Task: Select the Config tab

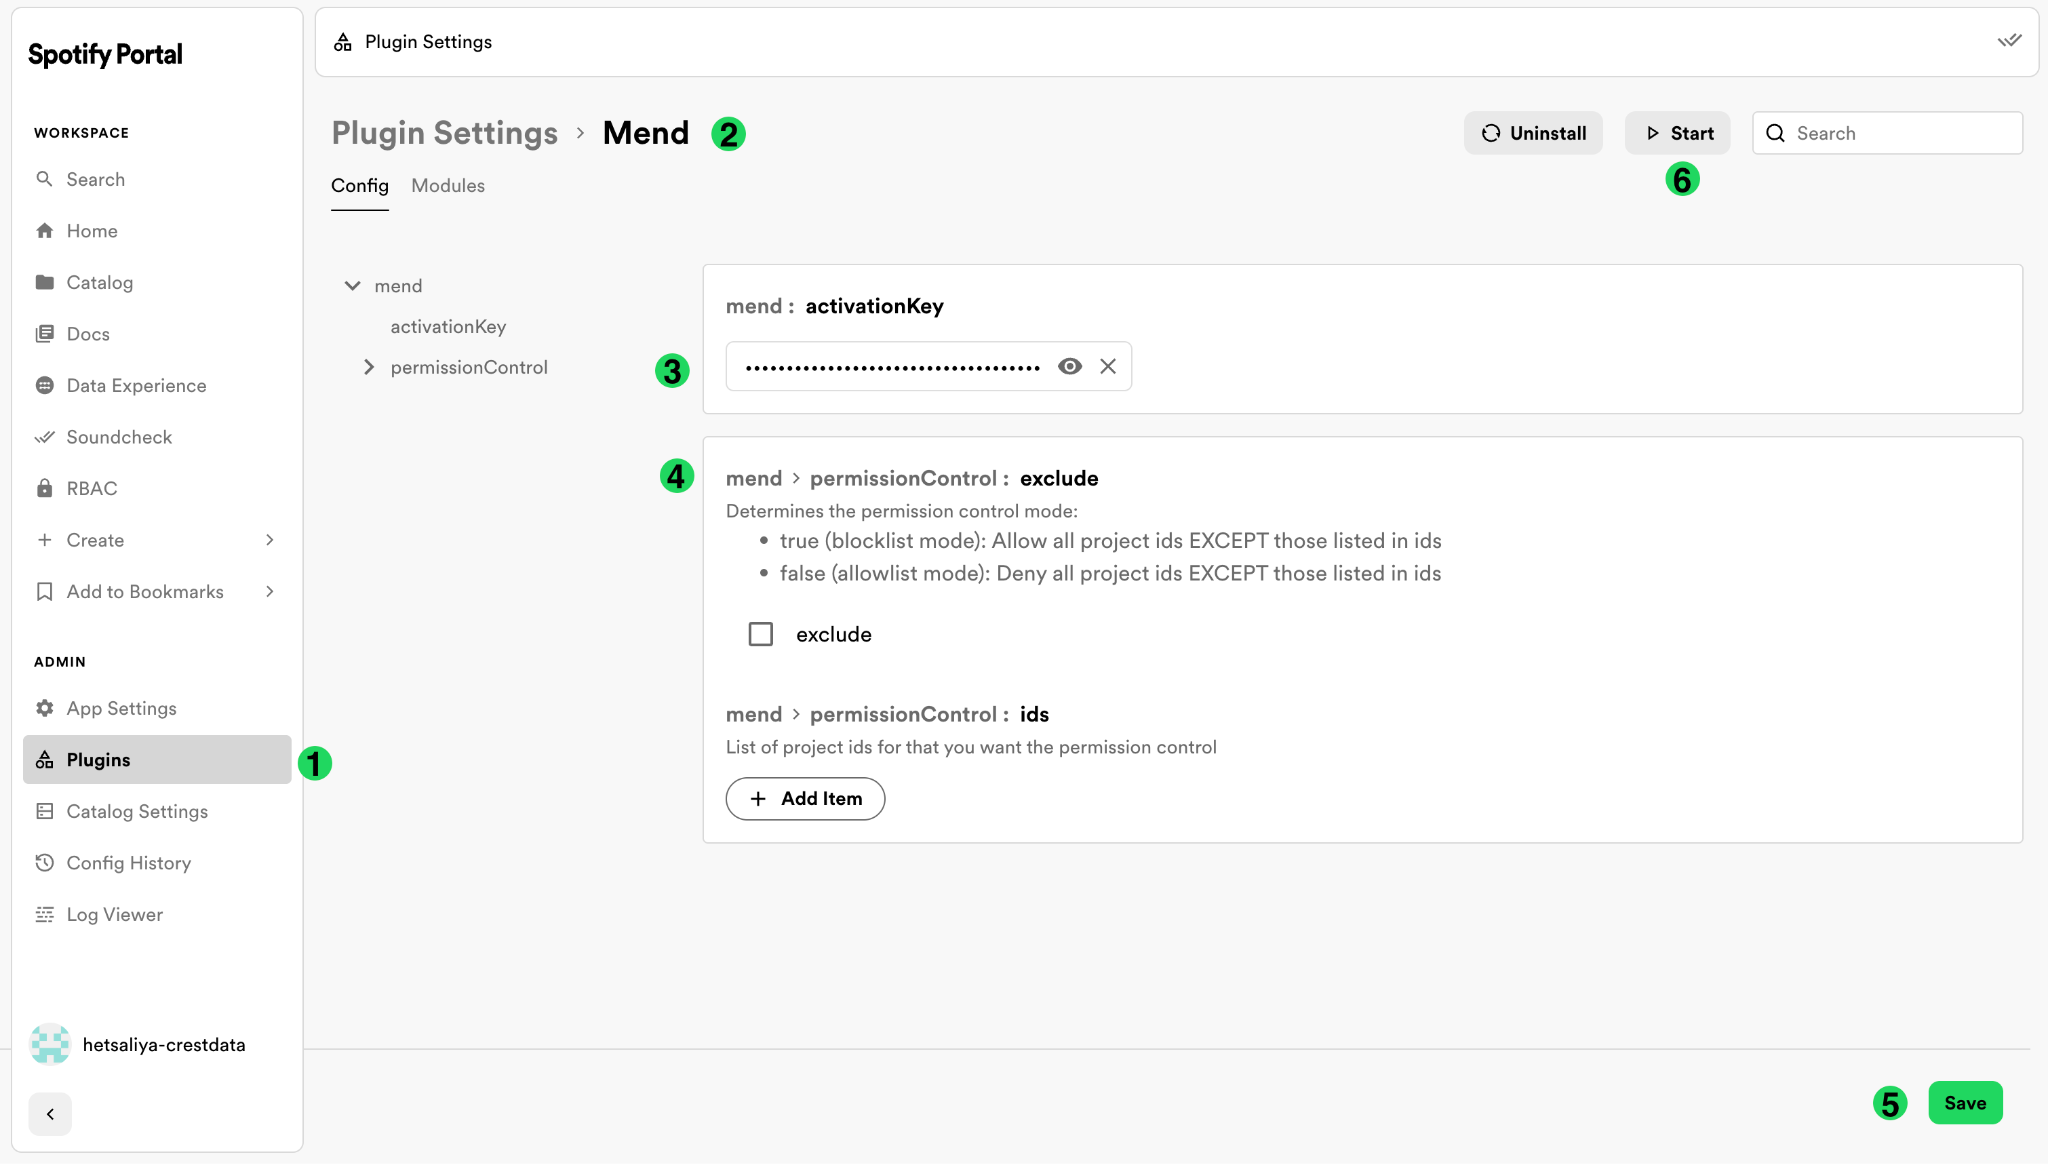Action: (x=360, y=186)
